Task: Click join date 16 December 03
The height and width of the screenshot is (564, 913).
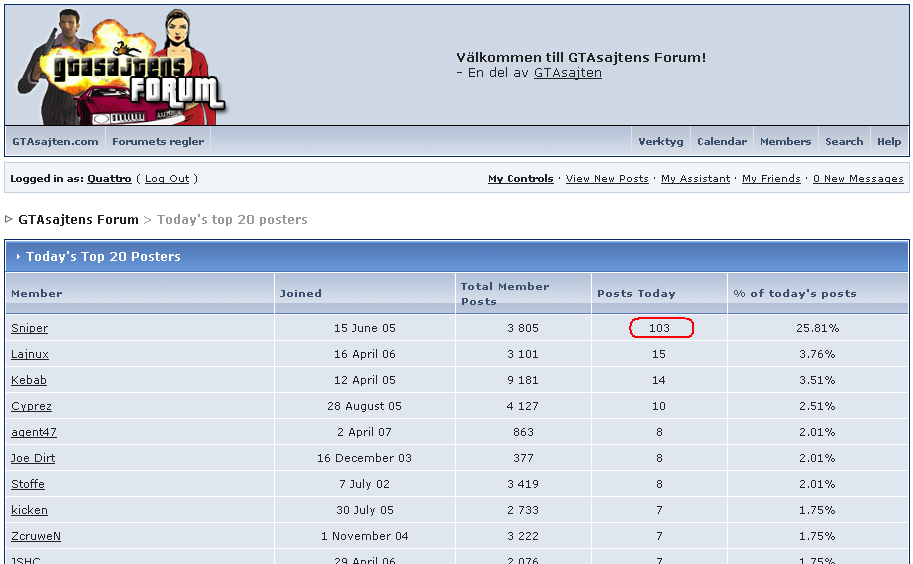Action: click(x=365, y=458)
